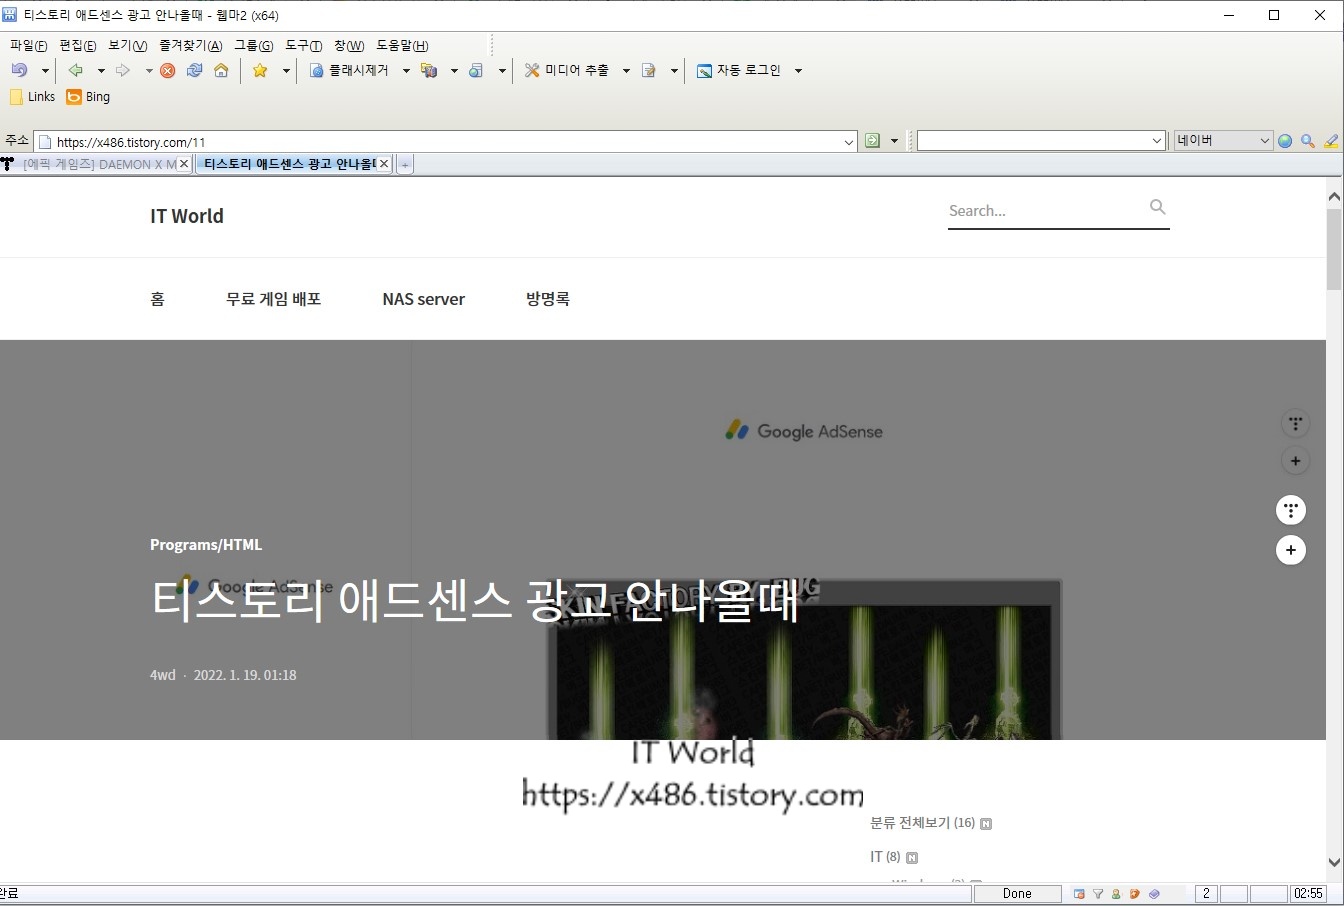Screen dimensions: 1344x906
Task: Click the upper gray plus round button
Action: click(1295, 461)
